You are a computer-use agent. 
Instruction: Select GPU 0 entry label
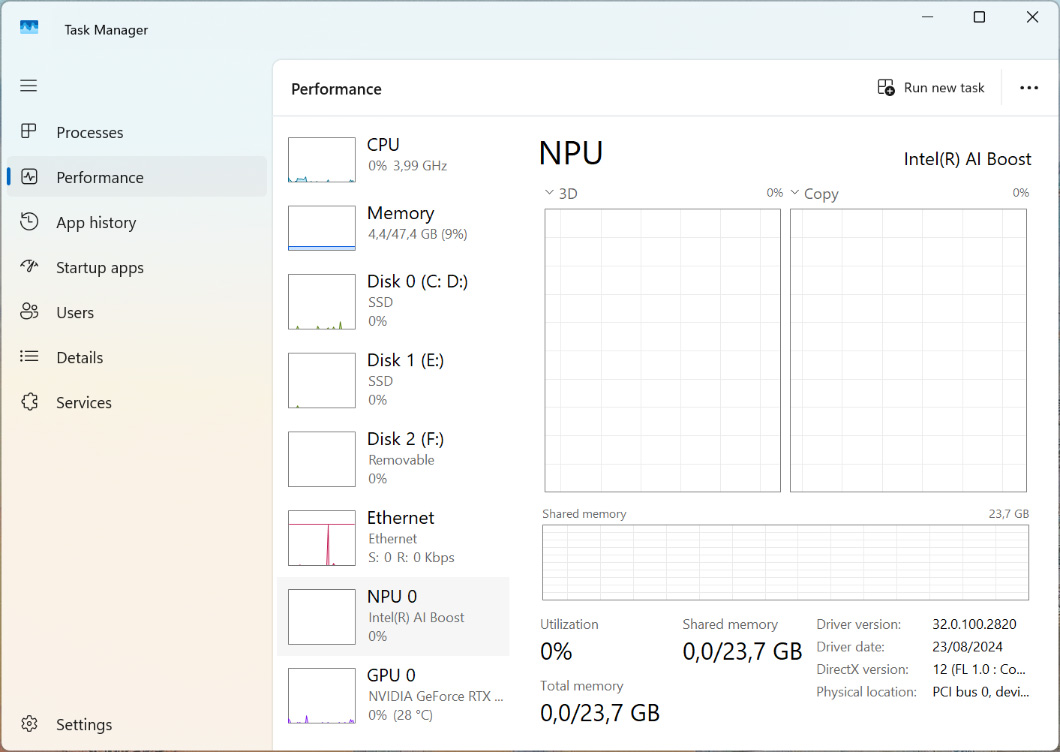(391, 676)
